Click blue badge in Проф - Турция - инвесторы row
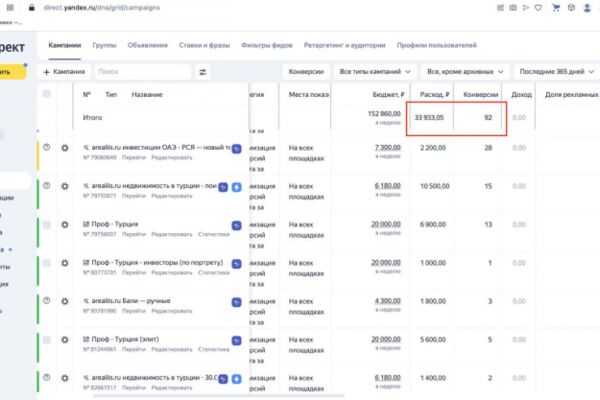The image size is (600, 400). (x=236, y=264)
